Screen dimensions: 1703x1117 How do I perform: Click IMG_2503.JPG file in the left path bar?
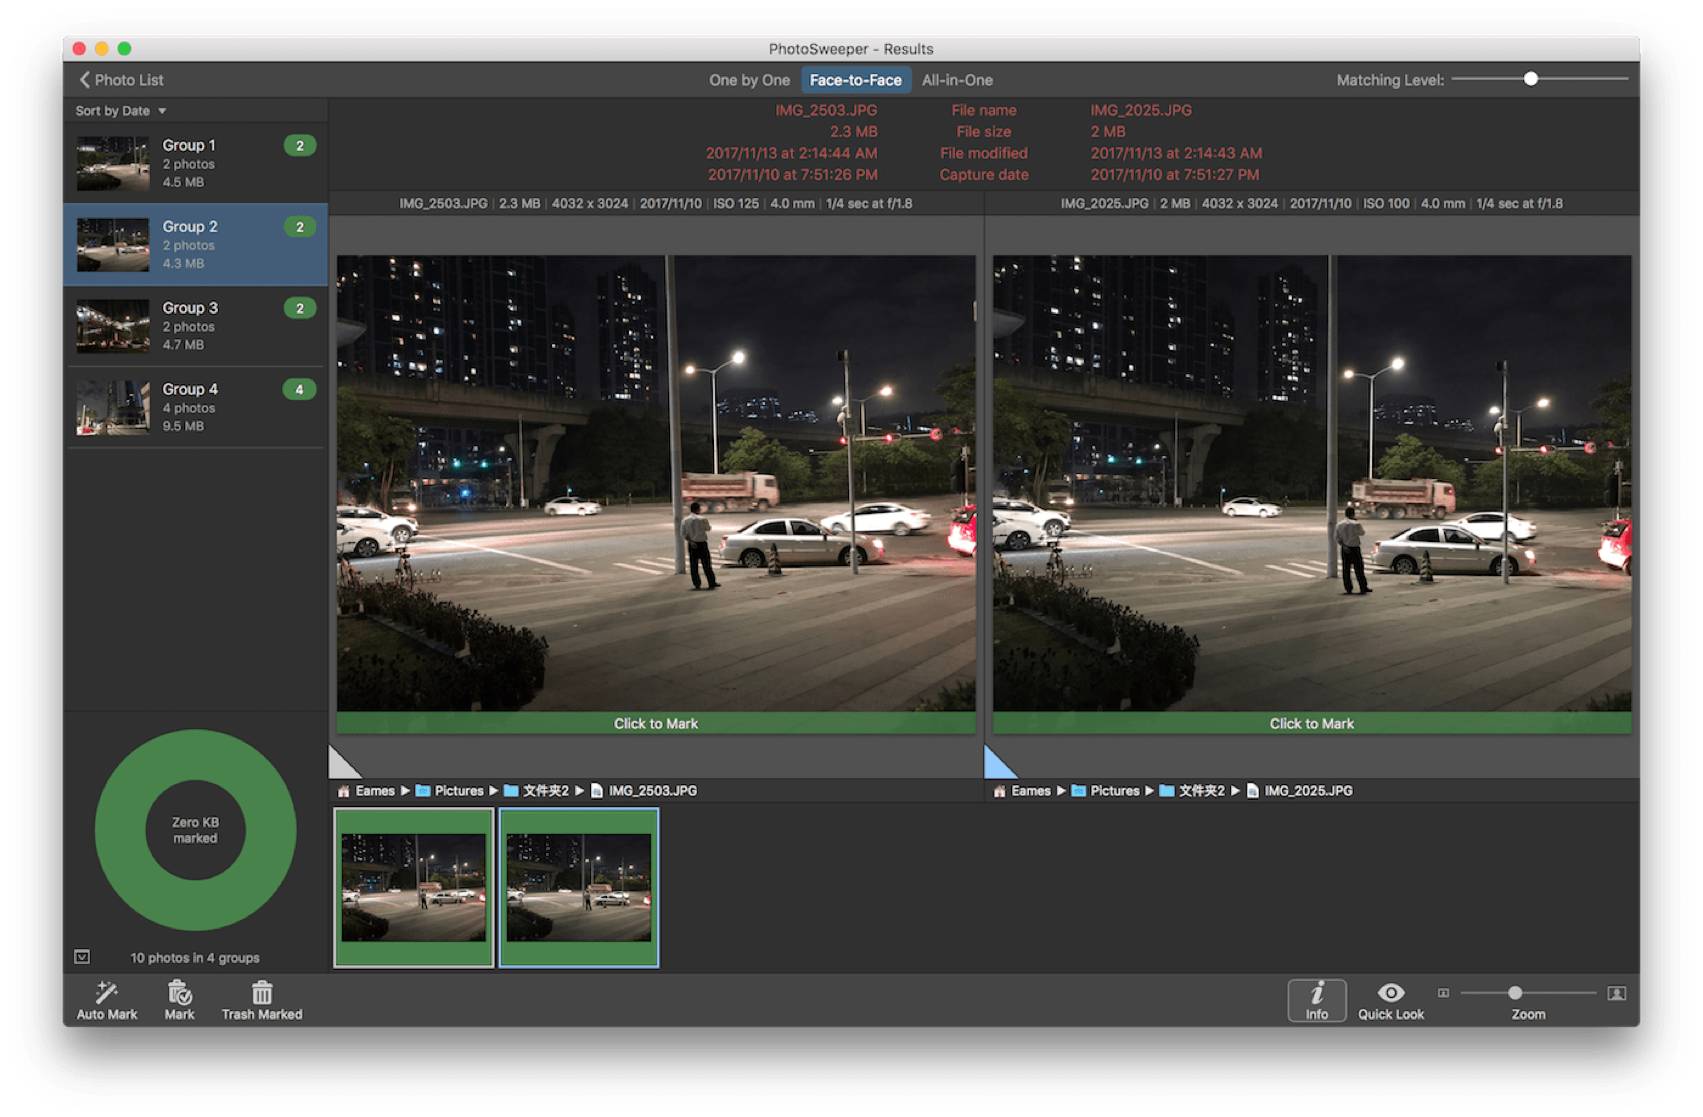644,791
